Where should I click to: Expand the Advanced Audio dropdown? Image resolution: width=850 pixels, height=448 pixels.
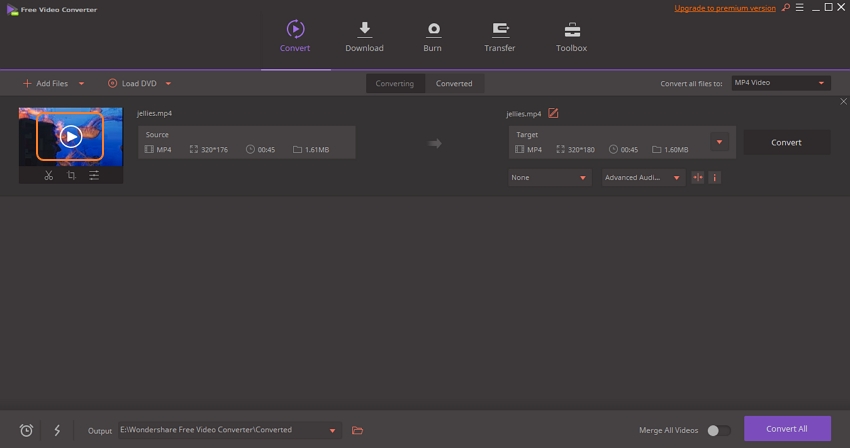[x=643, y=178]
